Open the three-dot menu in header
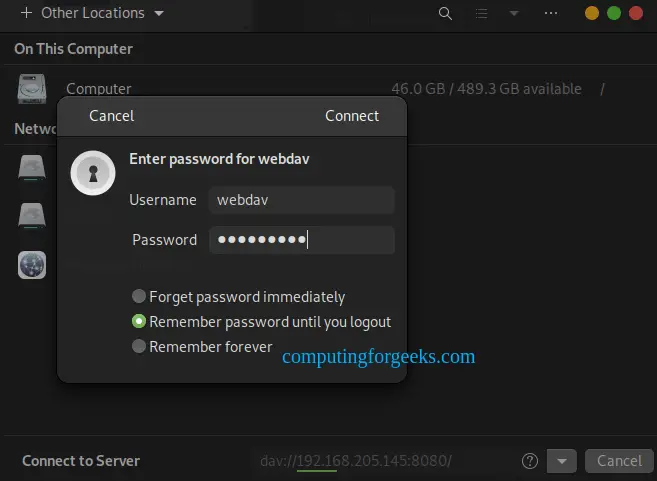This screenshot has height=481, width=657. coord(551,13)
